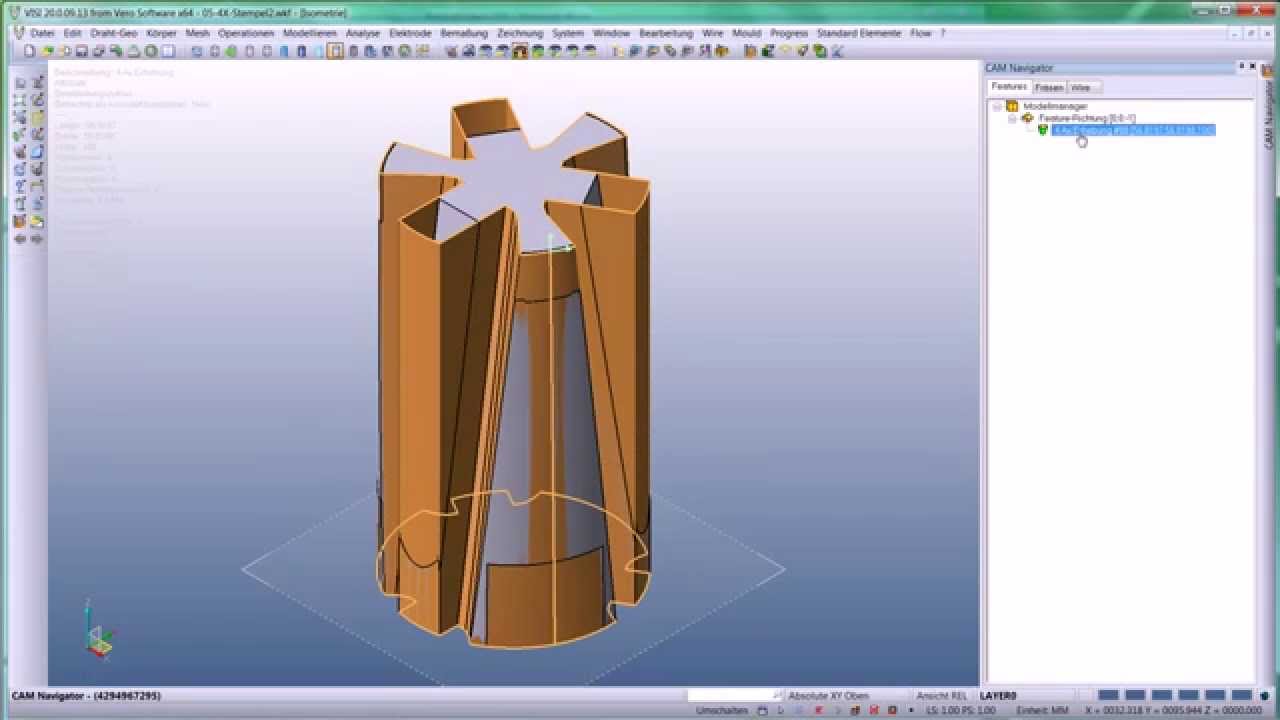Open the System menu
Image resolution: width=1280 pixels, height=720 pixels.
568,33
